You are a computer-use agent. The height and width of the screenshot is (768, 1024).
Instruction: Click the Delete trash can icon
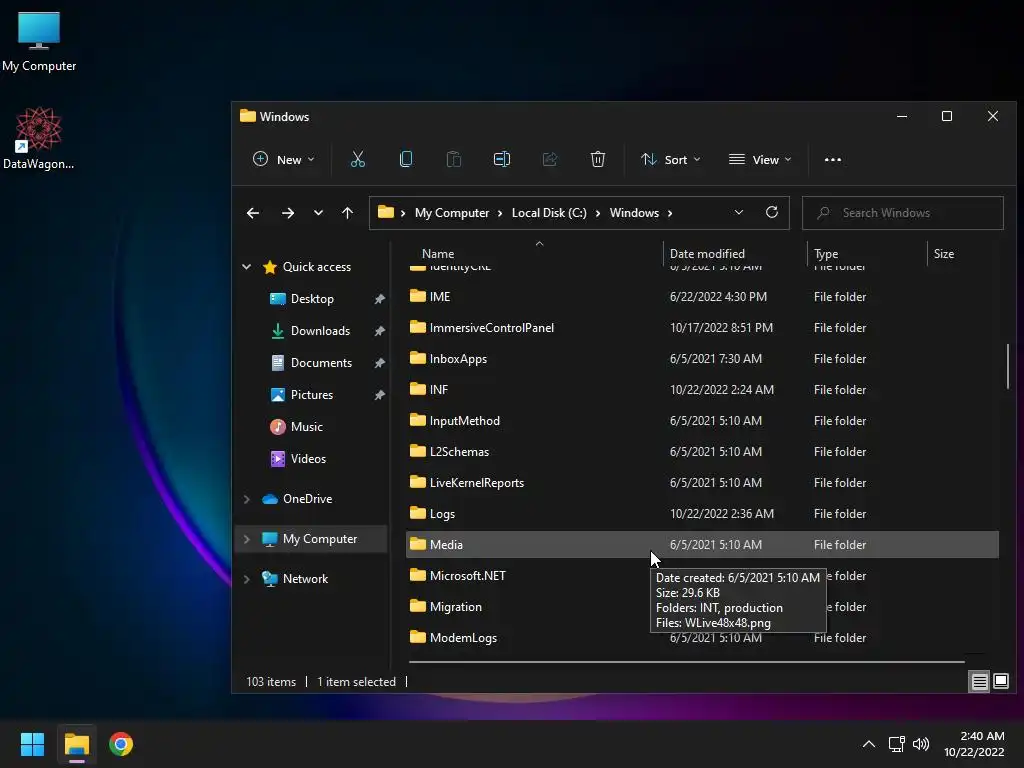click(x=598, y=159)
